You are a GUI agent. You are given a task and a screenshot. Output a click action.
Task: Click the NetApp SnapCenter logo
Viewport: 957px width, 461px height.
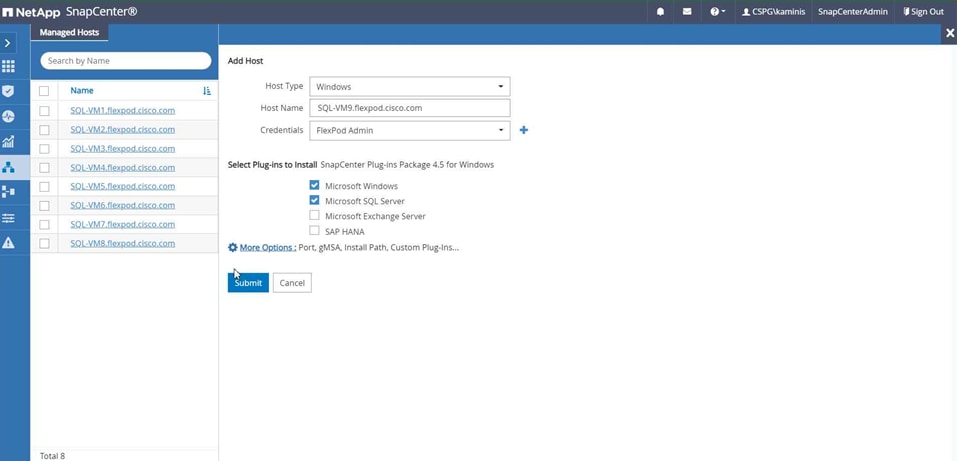point(70,12)
